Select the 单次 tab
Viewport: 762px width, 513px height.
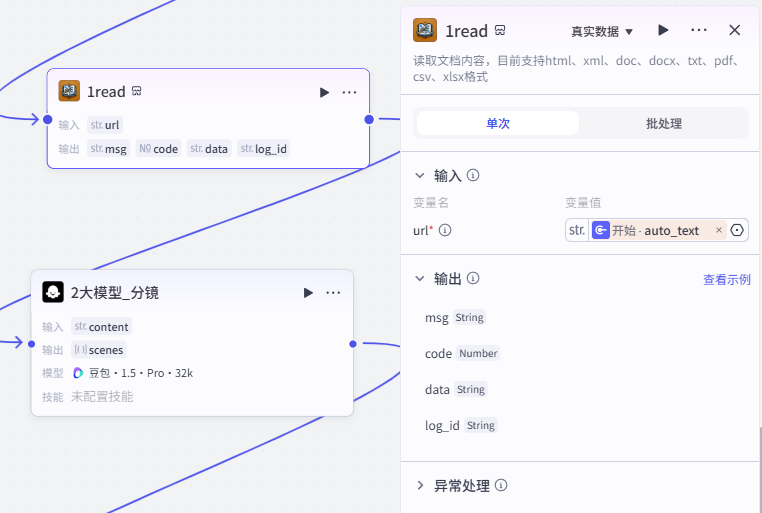(498, 123)
